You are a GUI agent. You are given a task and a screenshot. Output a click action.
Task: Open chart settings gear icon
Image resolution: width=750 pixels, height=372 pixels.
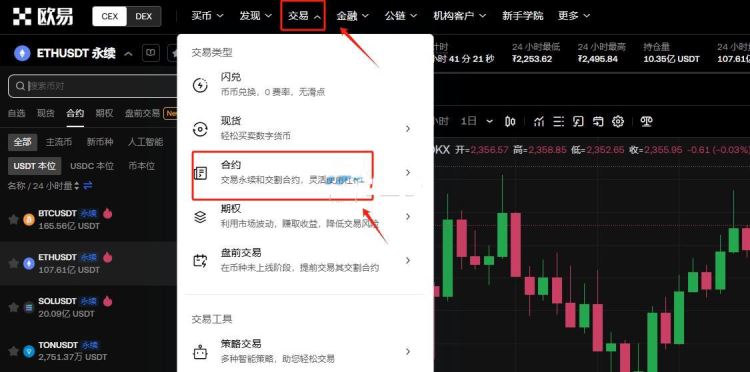618,121
